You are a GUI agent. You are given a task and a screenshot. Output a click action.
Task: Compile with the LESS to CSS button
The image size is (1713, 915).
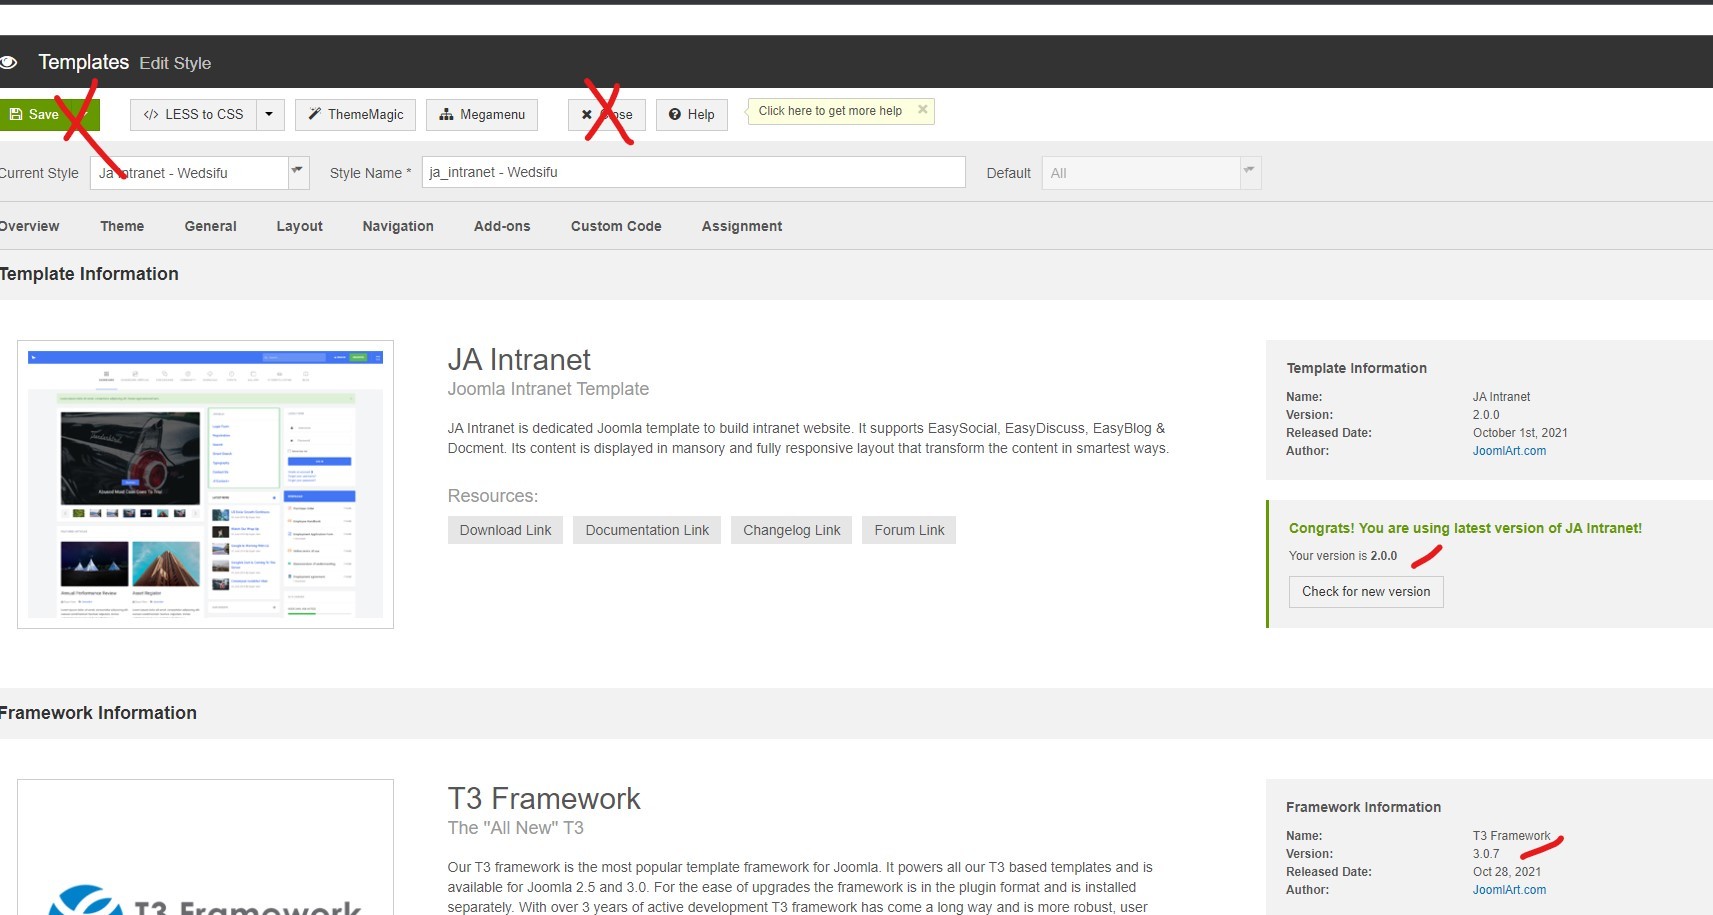point(194,115)
